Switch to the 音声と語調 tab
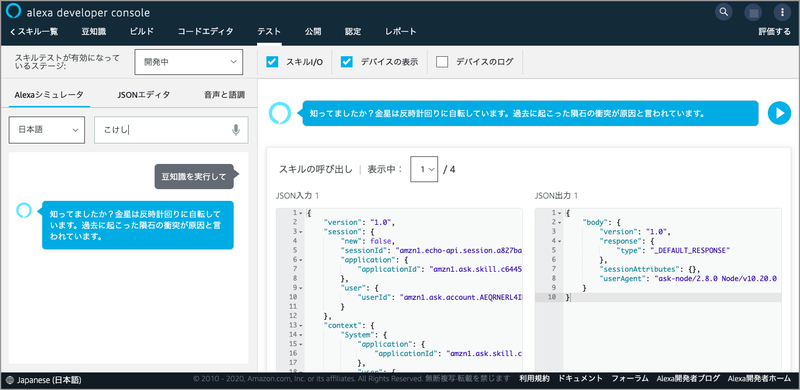The width and height of the screenshot is (800, 390). [224, 94]
